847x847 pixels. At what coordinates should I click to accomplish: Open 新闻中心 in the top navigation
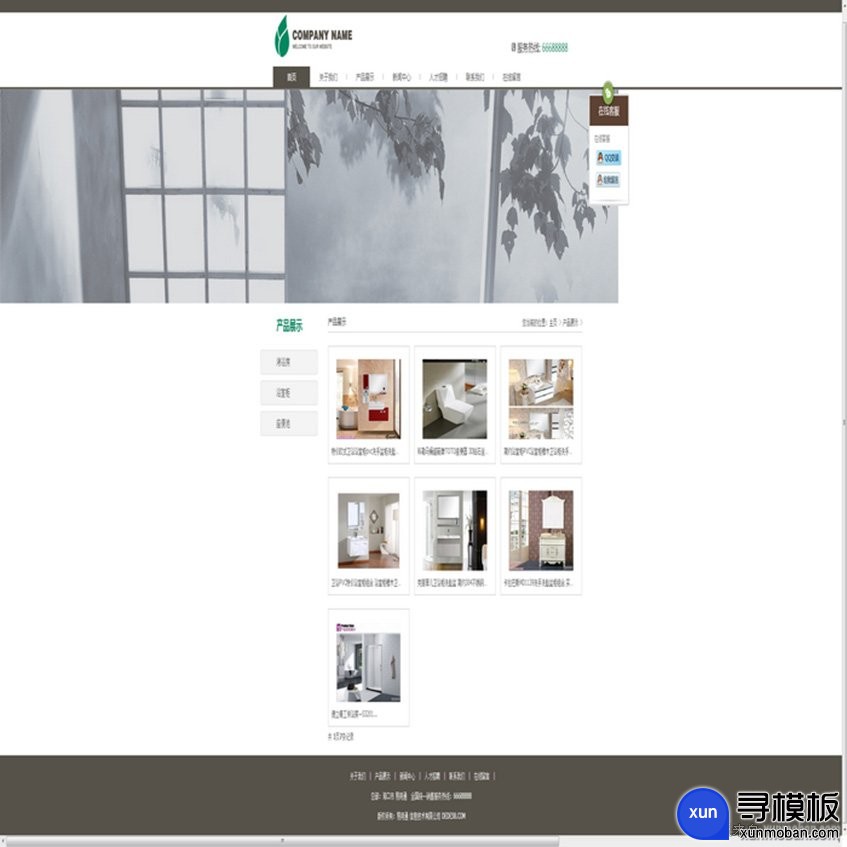click(401, 77)
